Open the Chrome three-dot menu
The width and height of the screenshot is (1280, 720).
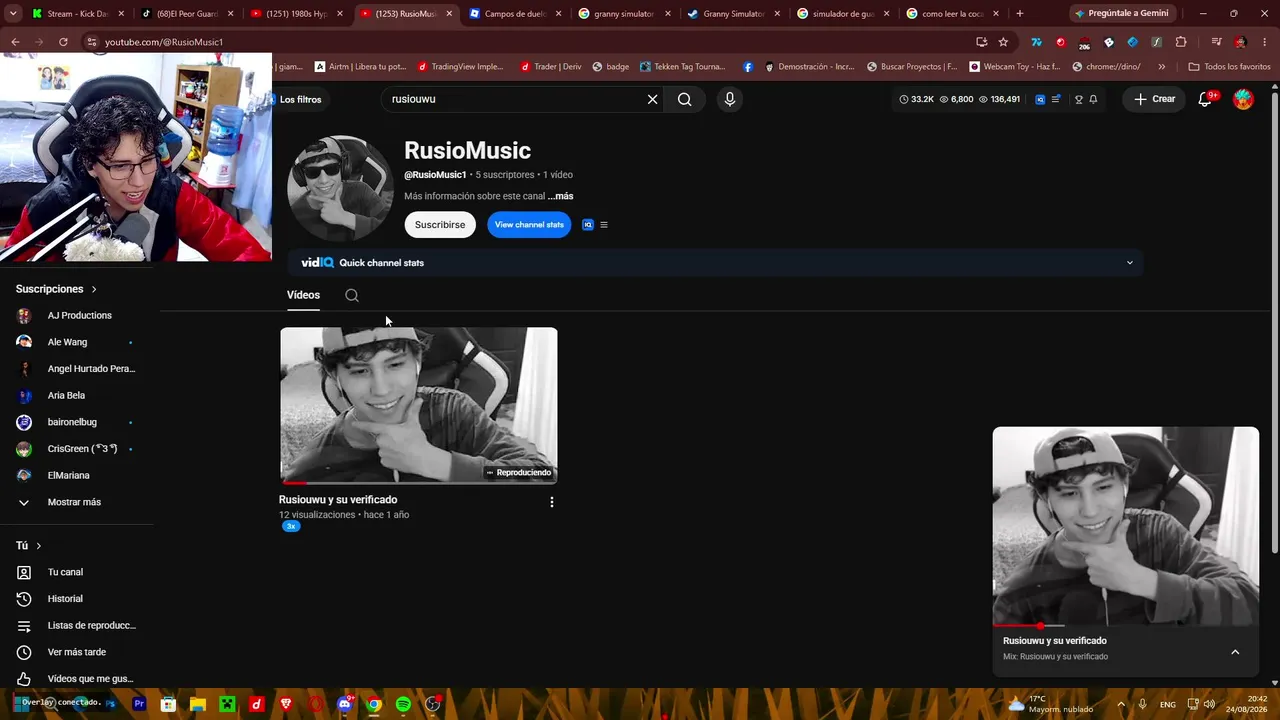coord(1264,42)
